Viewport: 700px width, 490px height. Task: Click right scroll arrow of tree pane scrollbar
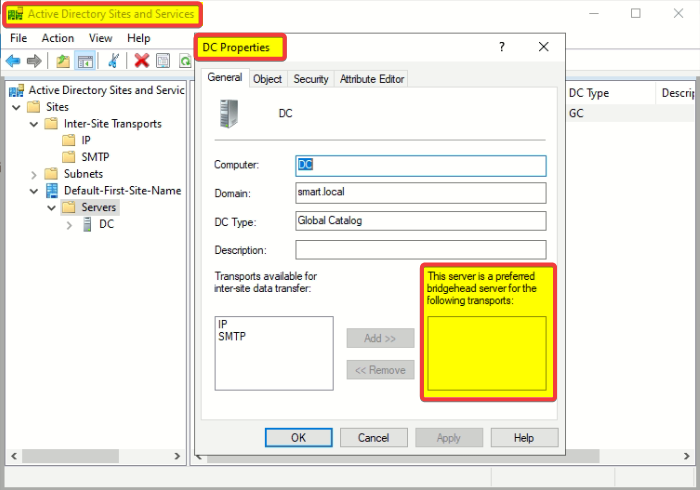click(x=177, y=456)
